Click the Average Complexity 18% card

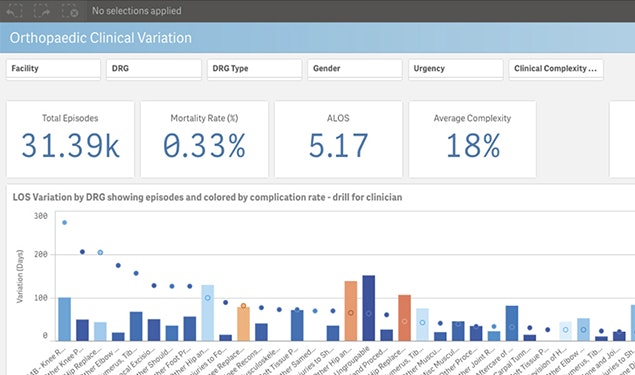(472, 139)
